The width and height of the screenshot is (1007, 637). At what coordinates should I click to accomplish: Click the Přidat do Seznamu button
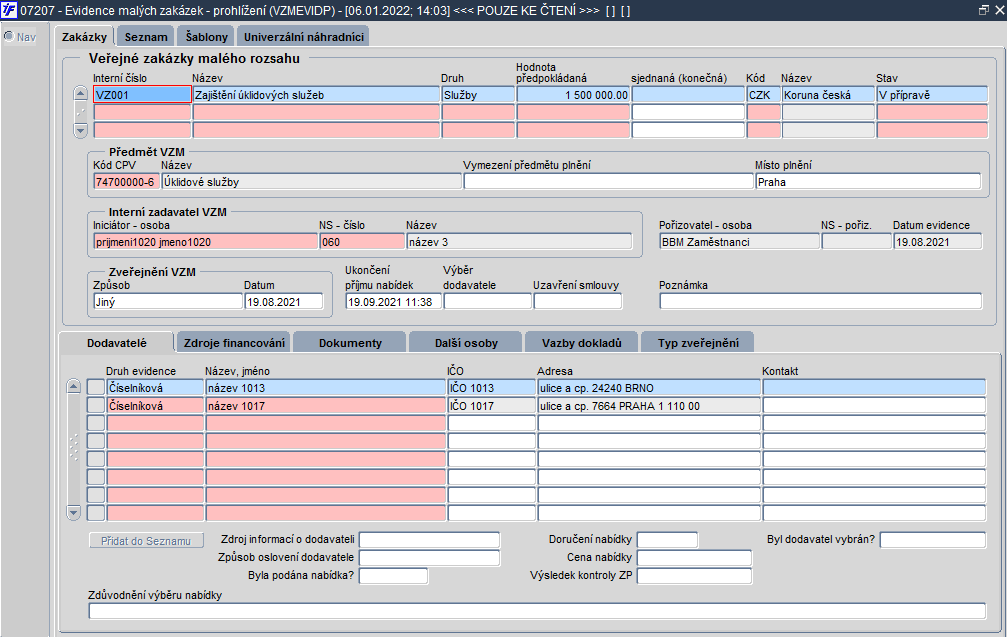pyautogui.click(x=146, y=541)
